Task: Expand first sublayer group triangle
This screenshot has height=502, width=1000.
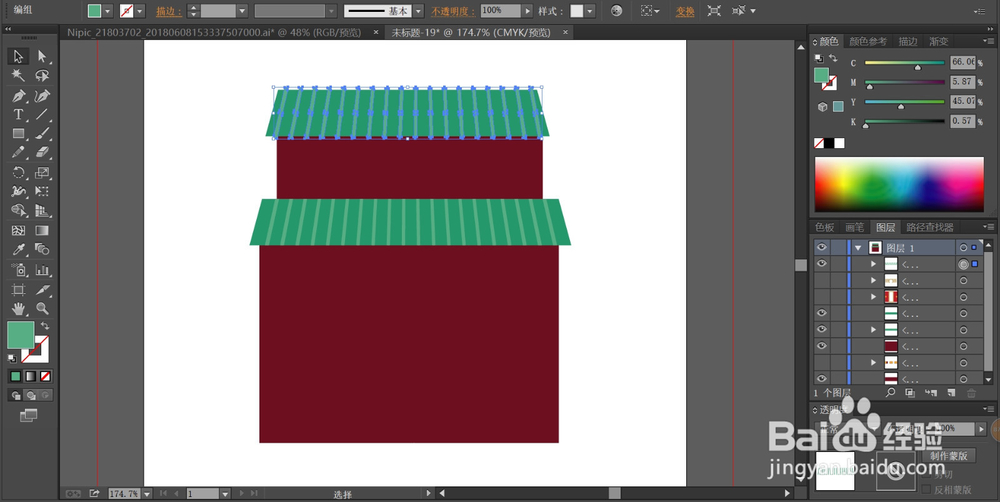Action: [874, 263]
